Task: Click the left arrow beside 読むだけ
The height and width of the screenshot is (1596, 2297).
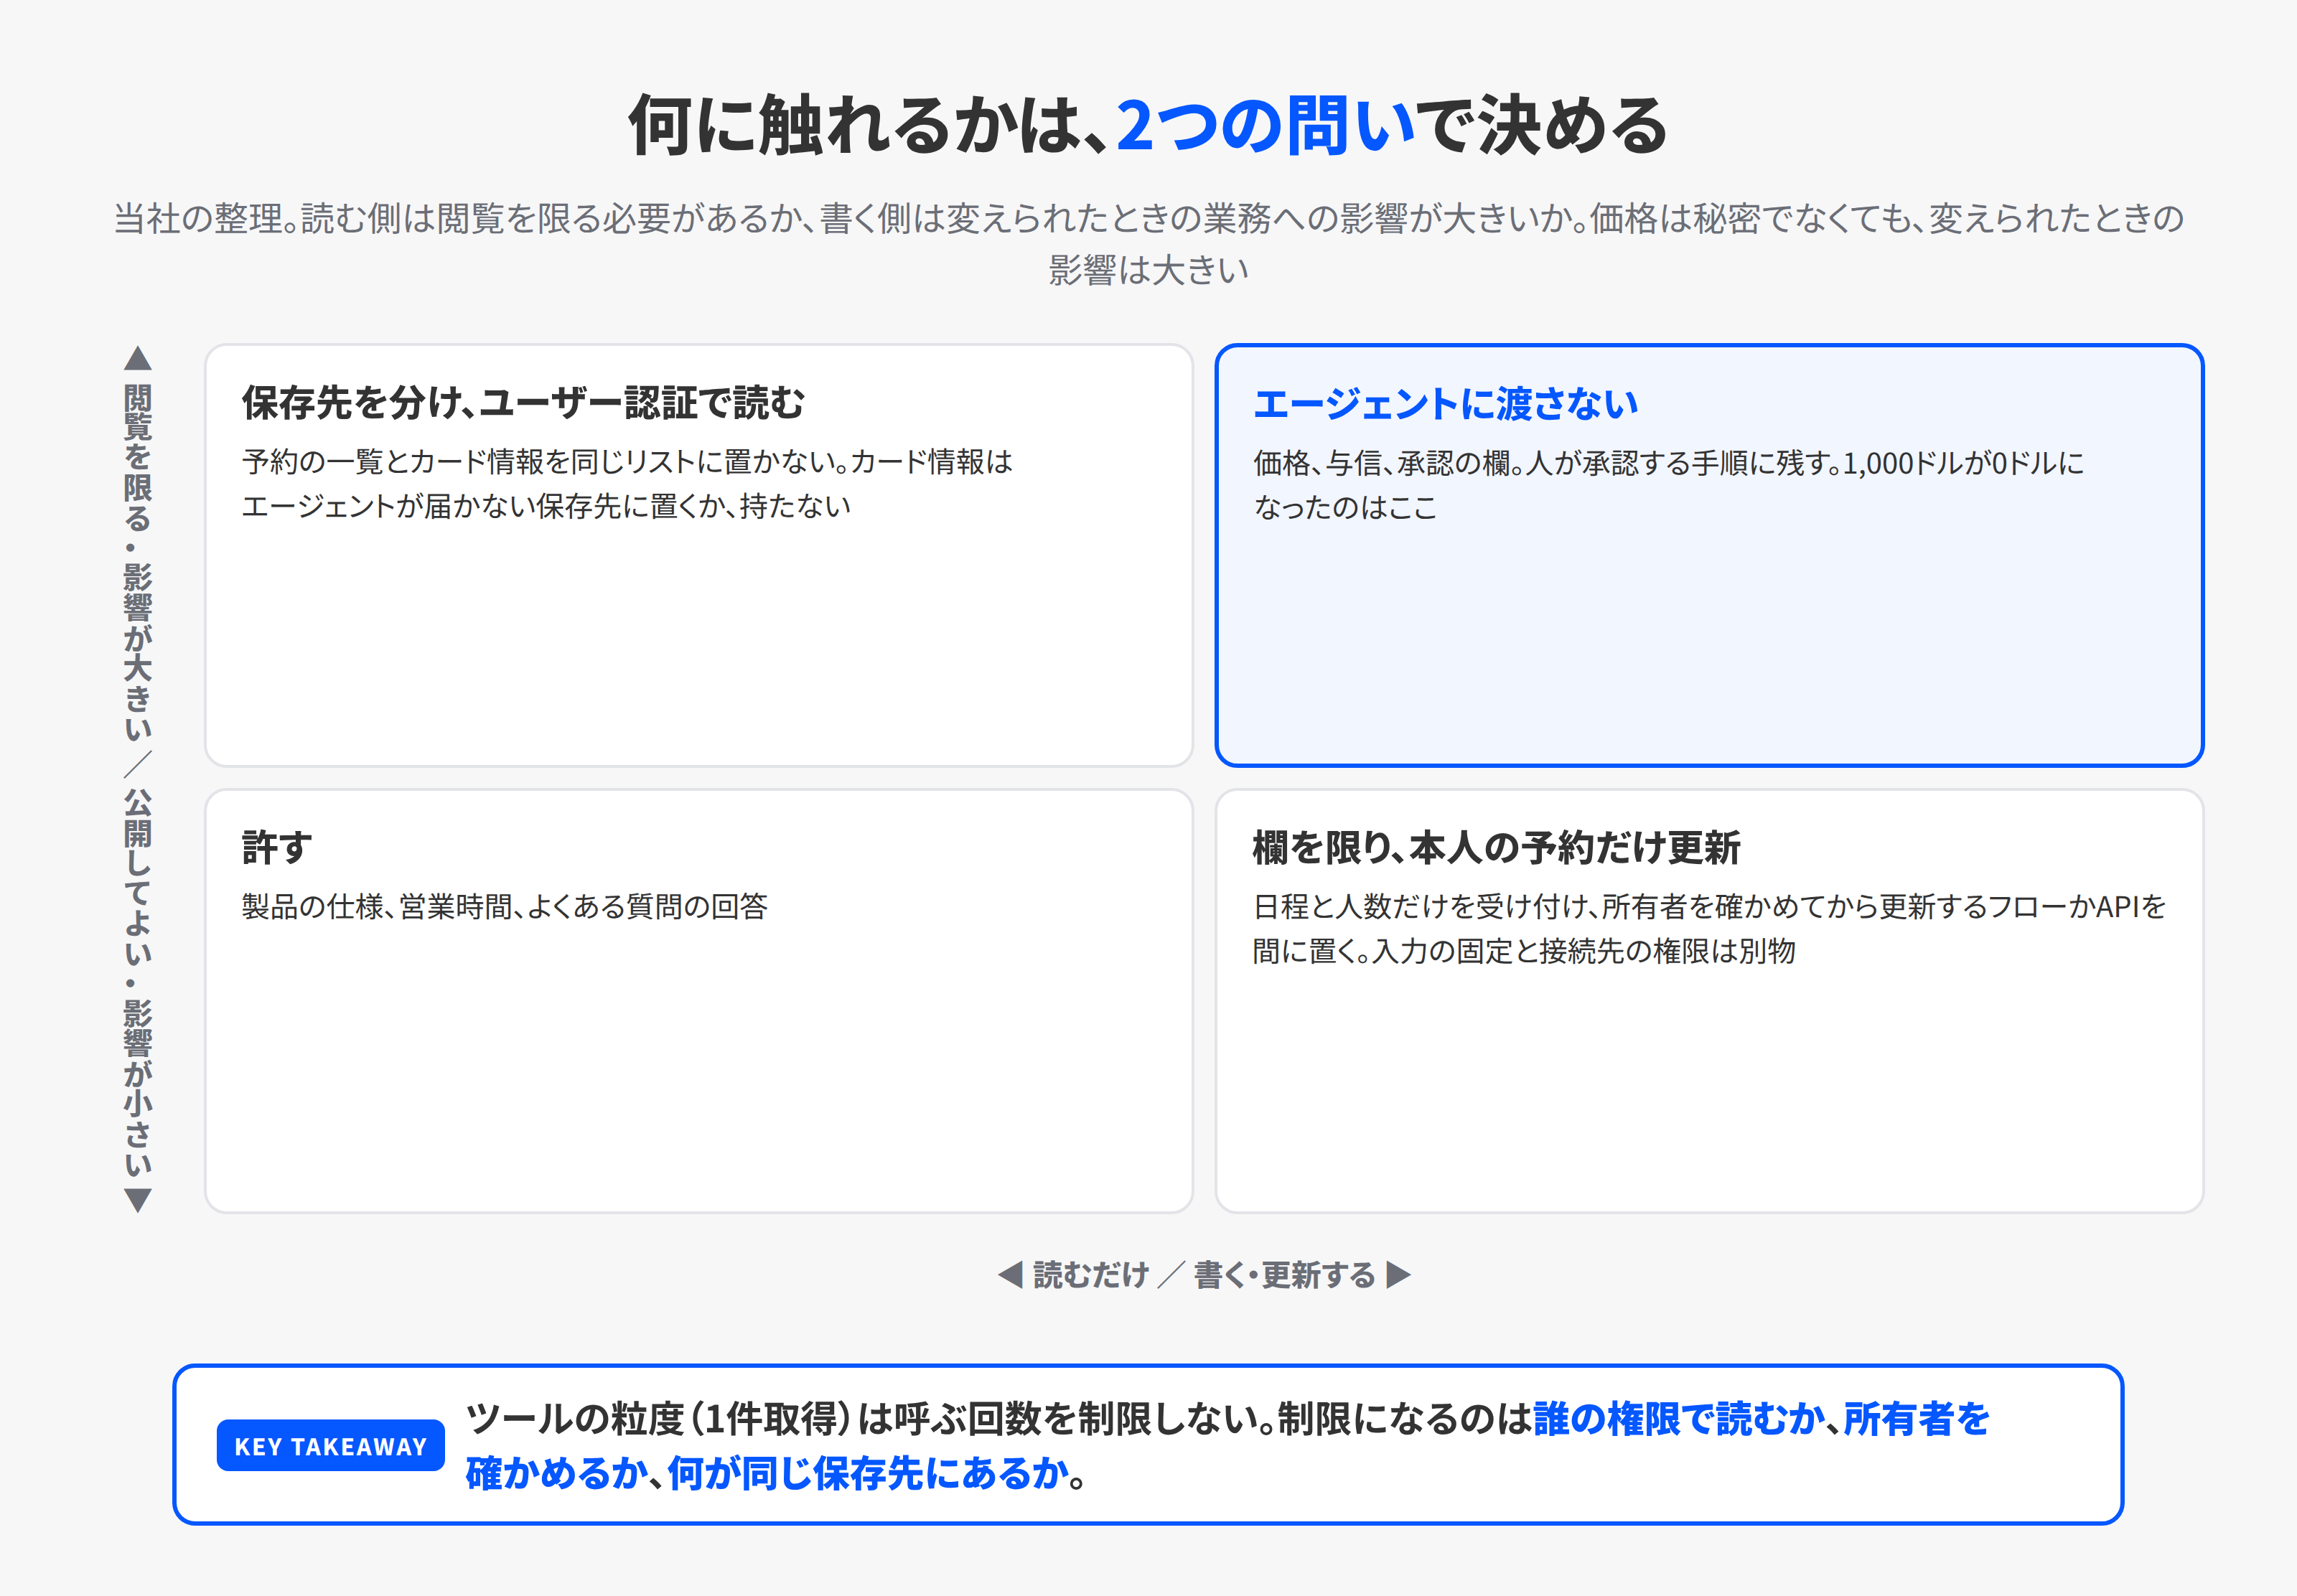Action: 1010,1275
